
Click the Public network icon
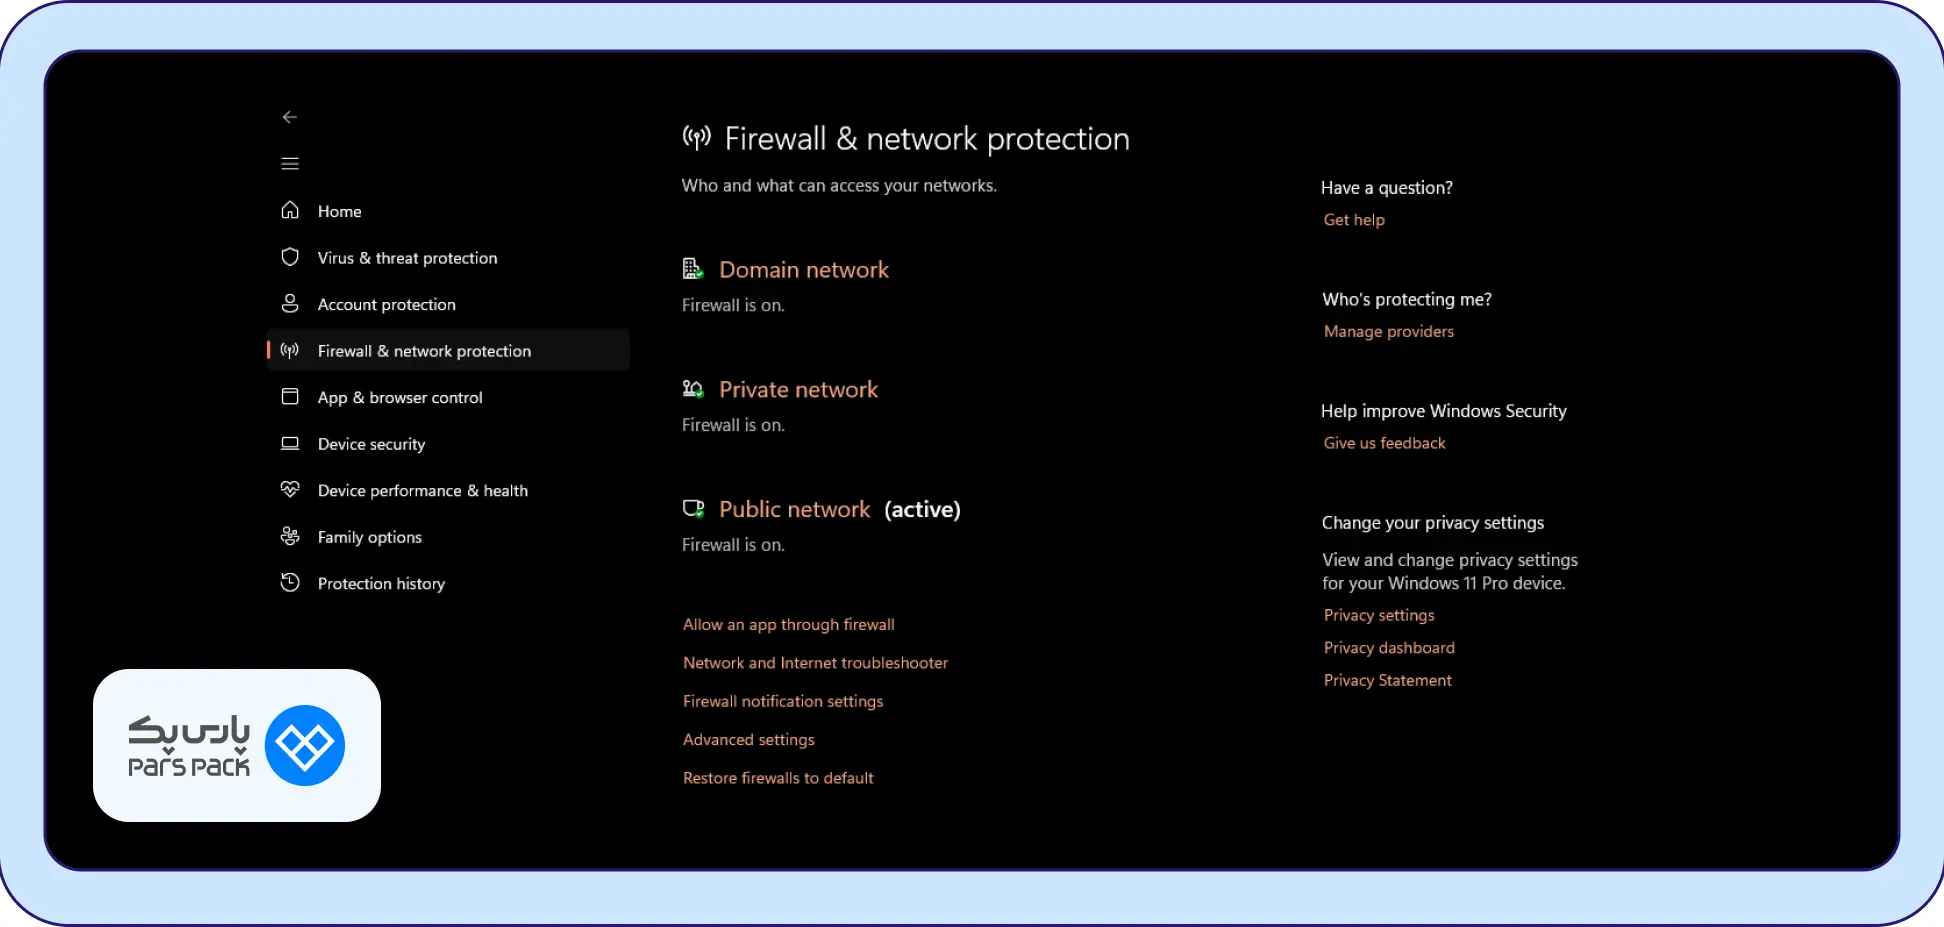[693, 509]
